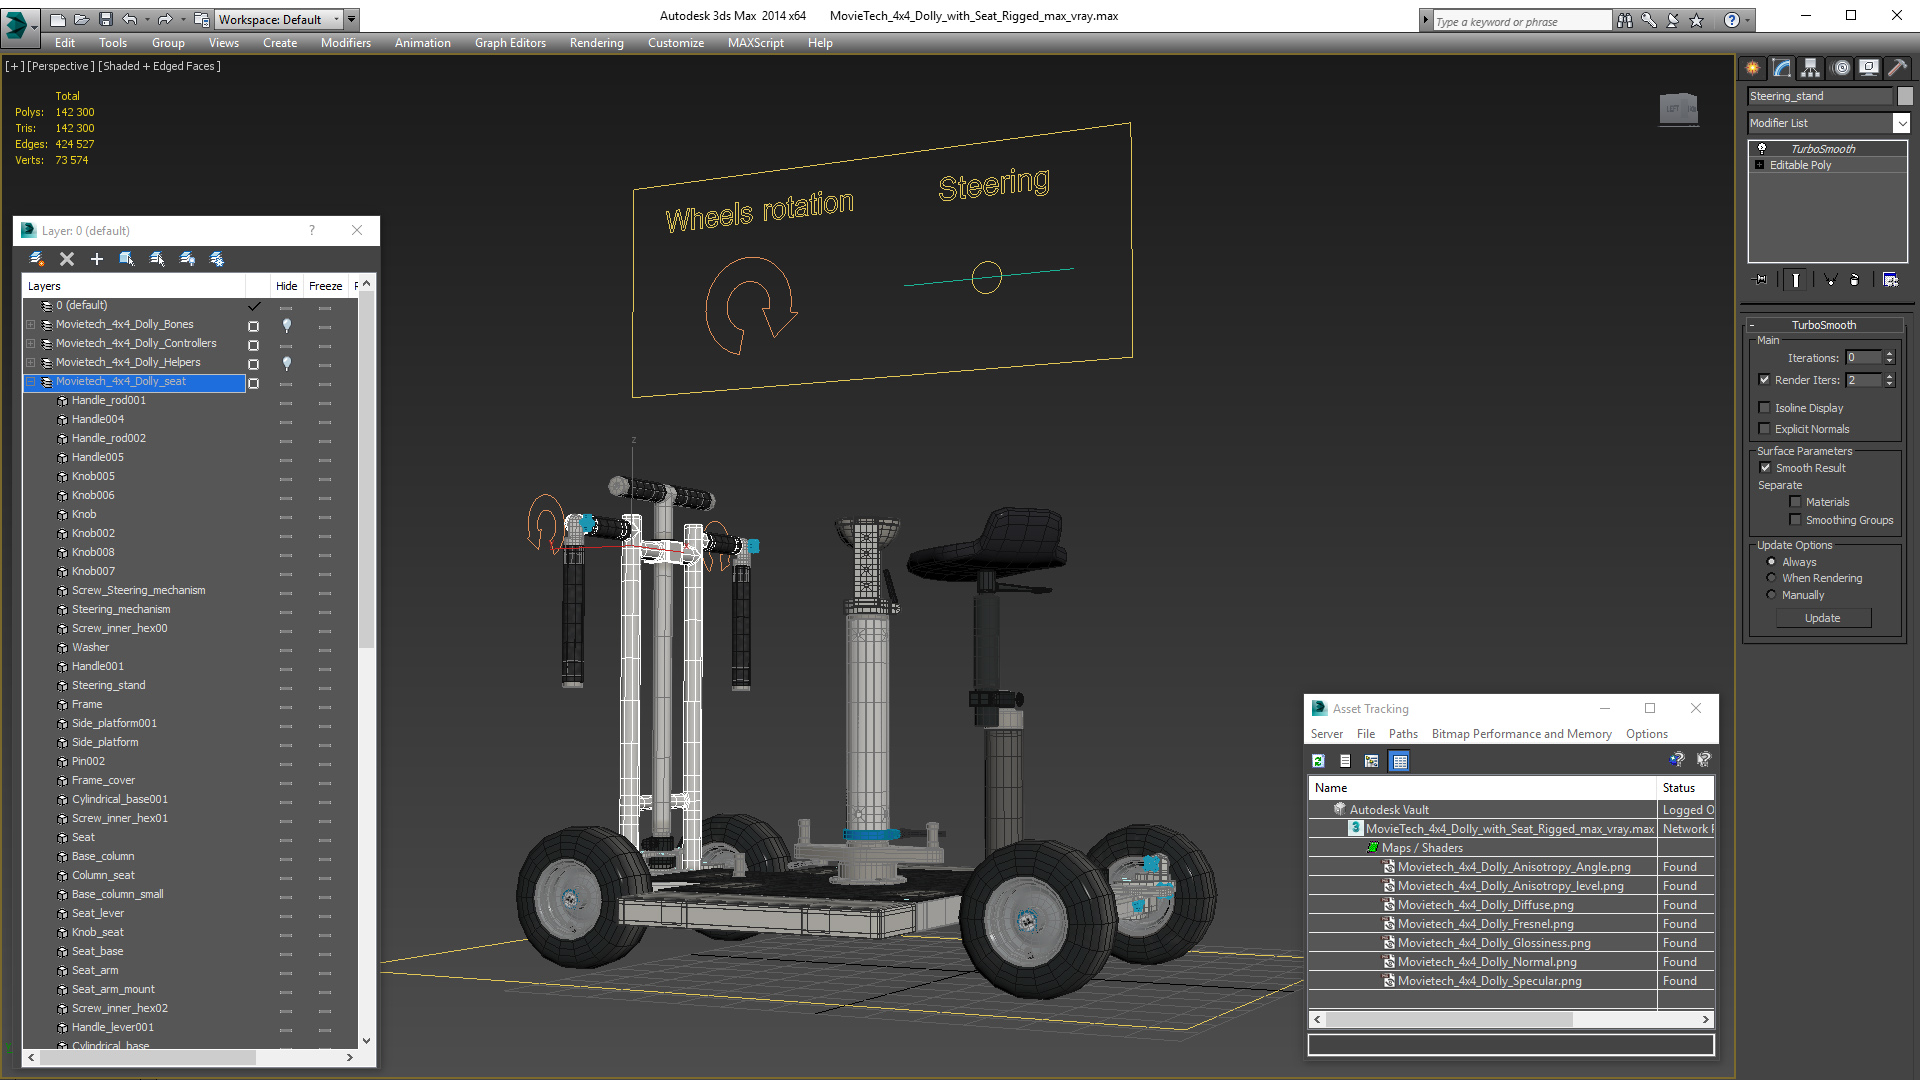
Task: Click Create New Layer icon in Layer dialog
Action: coord(37,259)
